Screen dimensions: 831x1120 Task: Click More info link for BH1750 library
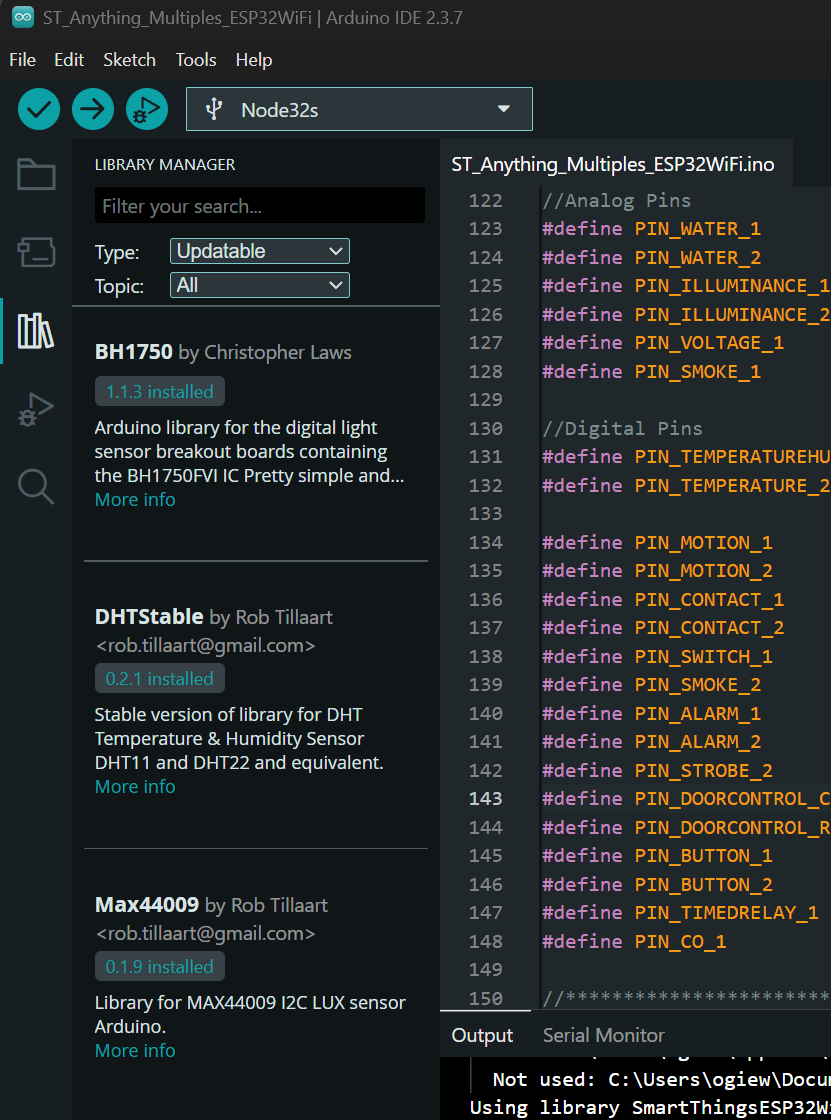tap(135, 500)
